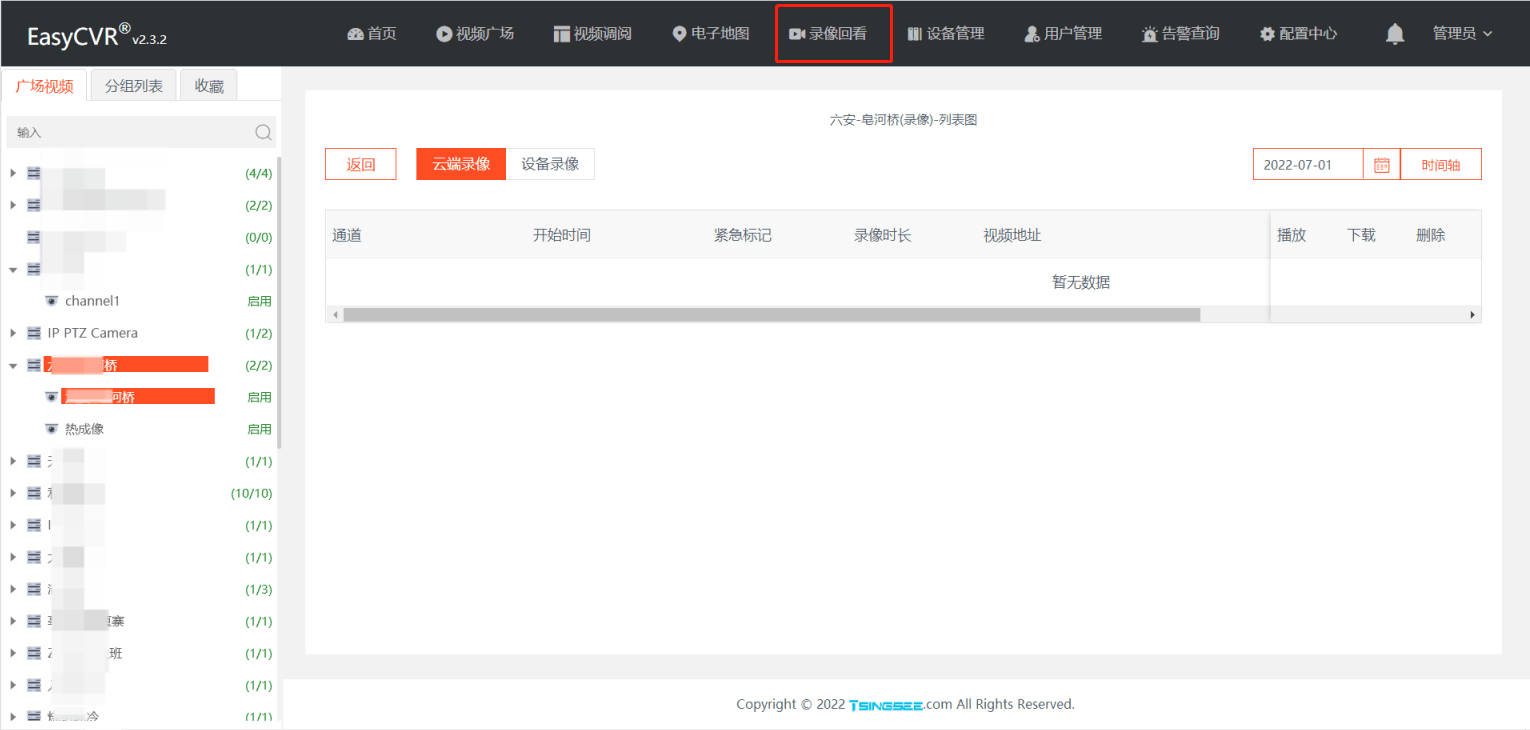Expand the device group showing (4/4)
Screen dimensions: 1530x730
pyautogui.click(x=13, y=173)
